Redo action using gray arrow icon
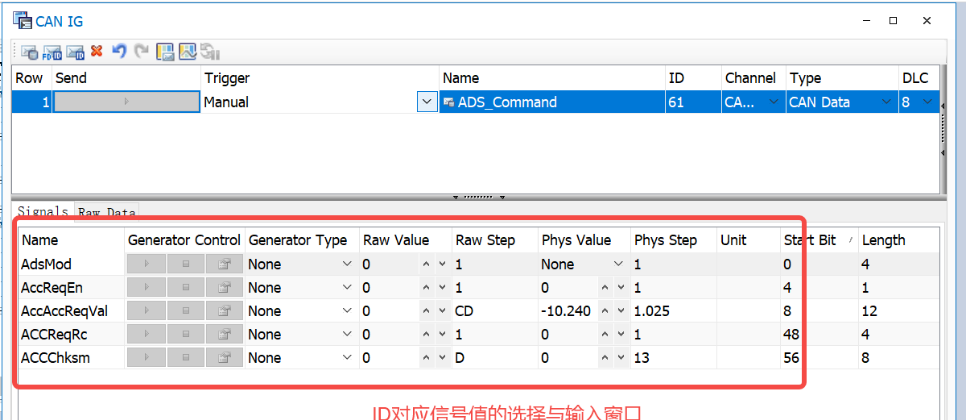This screenshot has height=420, width=966. [x=141, y=51]
